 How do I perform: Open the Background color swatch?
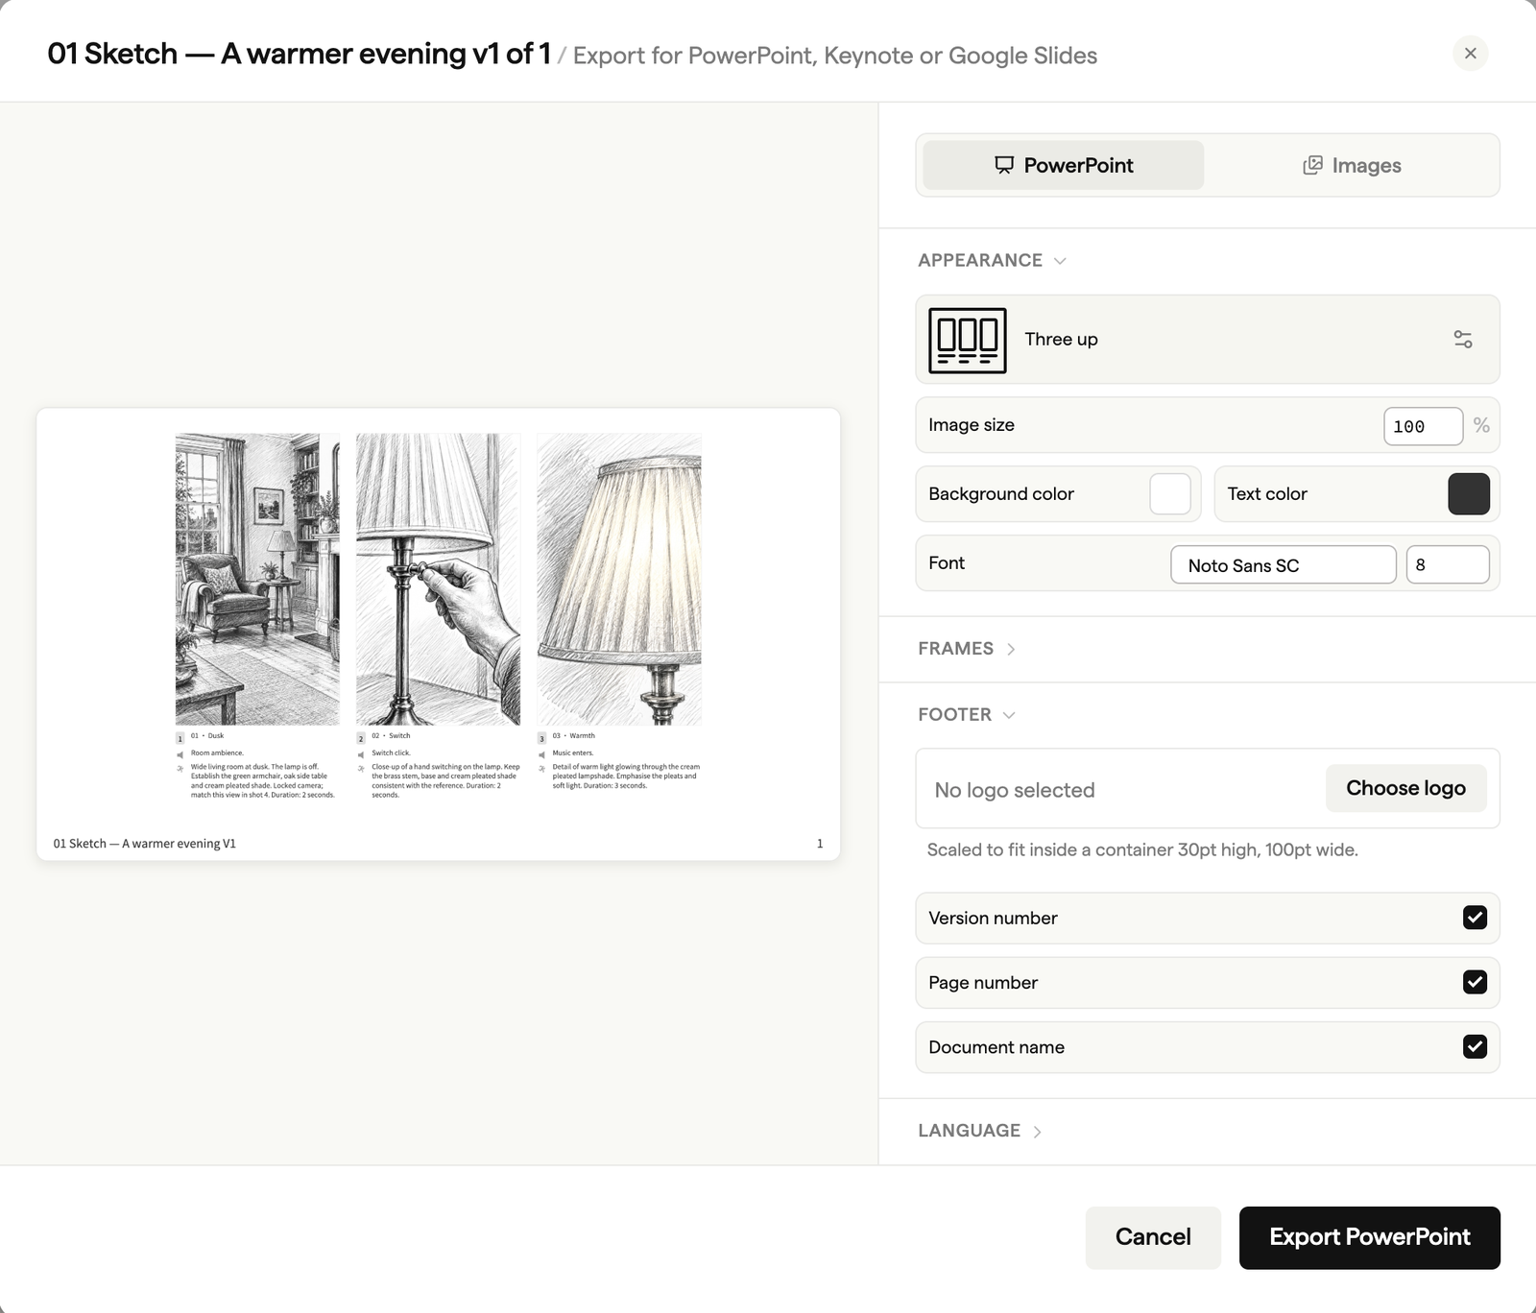click(x=1170, y=494)
